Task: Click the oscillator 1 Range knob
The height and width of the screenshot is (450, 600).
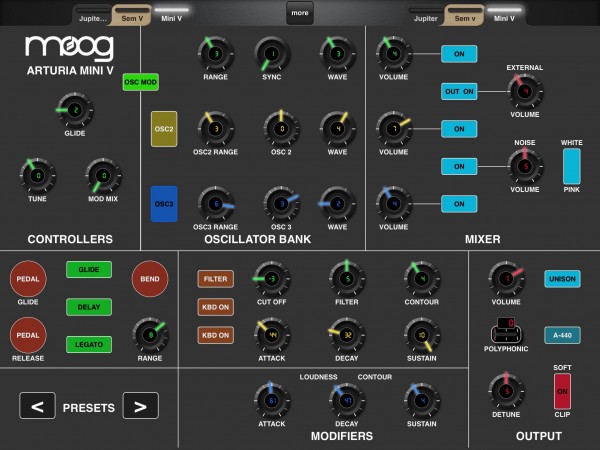Action: tap(216, 54)
